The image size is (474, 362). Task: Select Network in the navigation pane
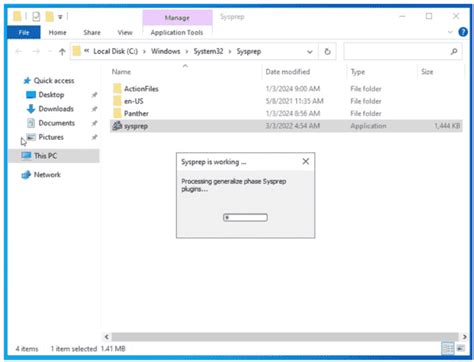click(47, 175)
